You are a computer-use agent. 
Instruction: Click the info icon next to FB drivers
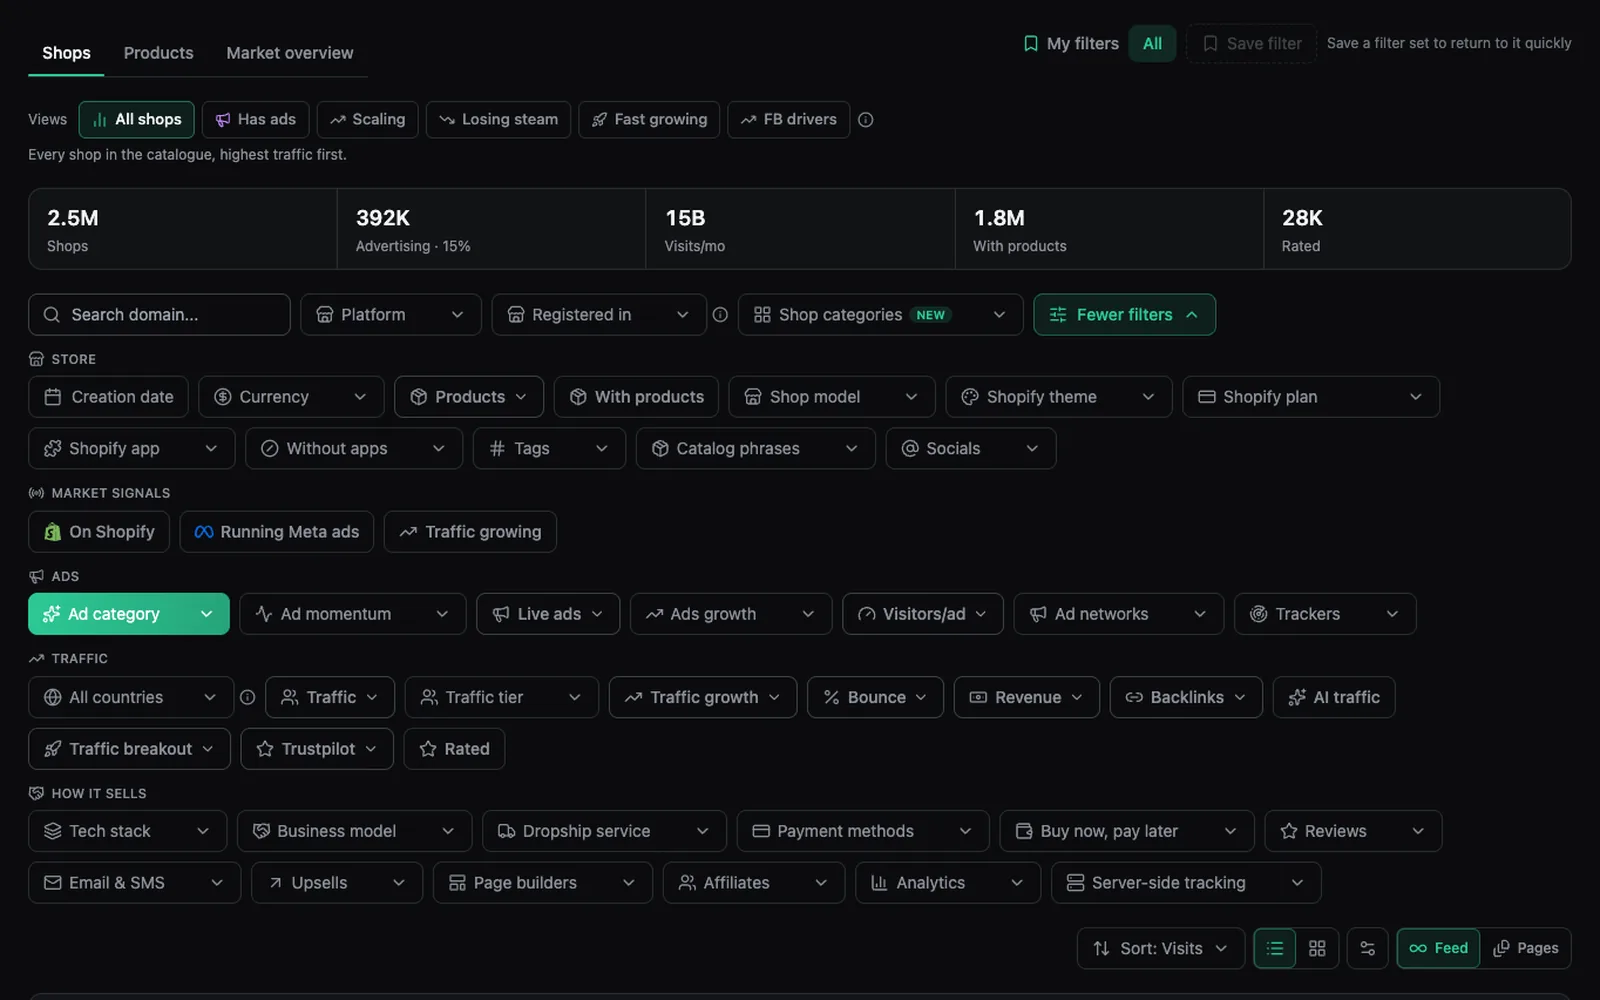[866, 120]
